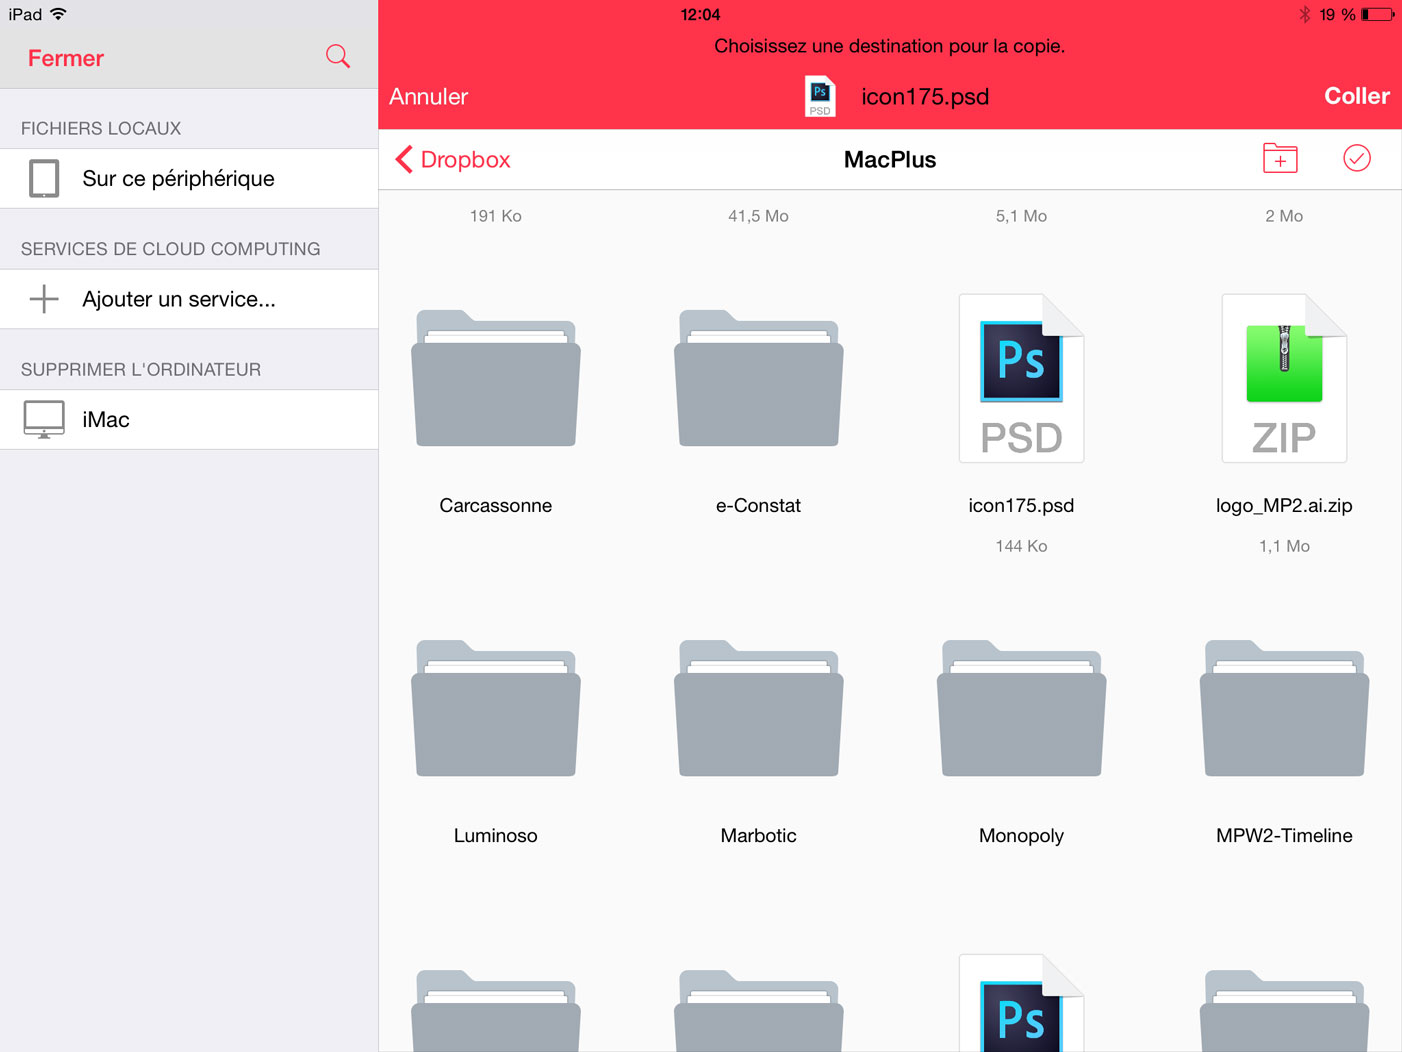Tap the Carcassonne folder name
The height and width of the screenshot is (1052, 1402).
(496, 506)
